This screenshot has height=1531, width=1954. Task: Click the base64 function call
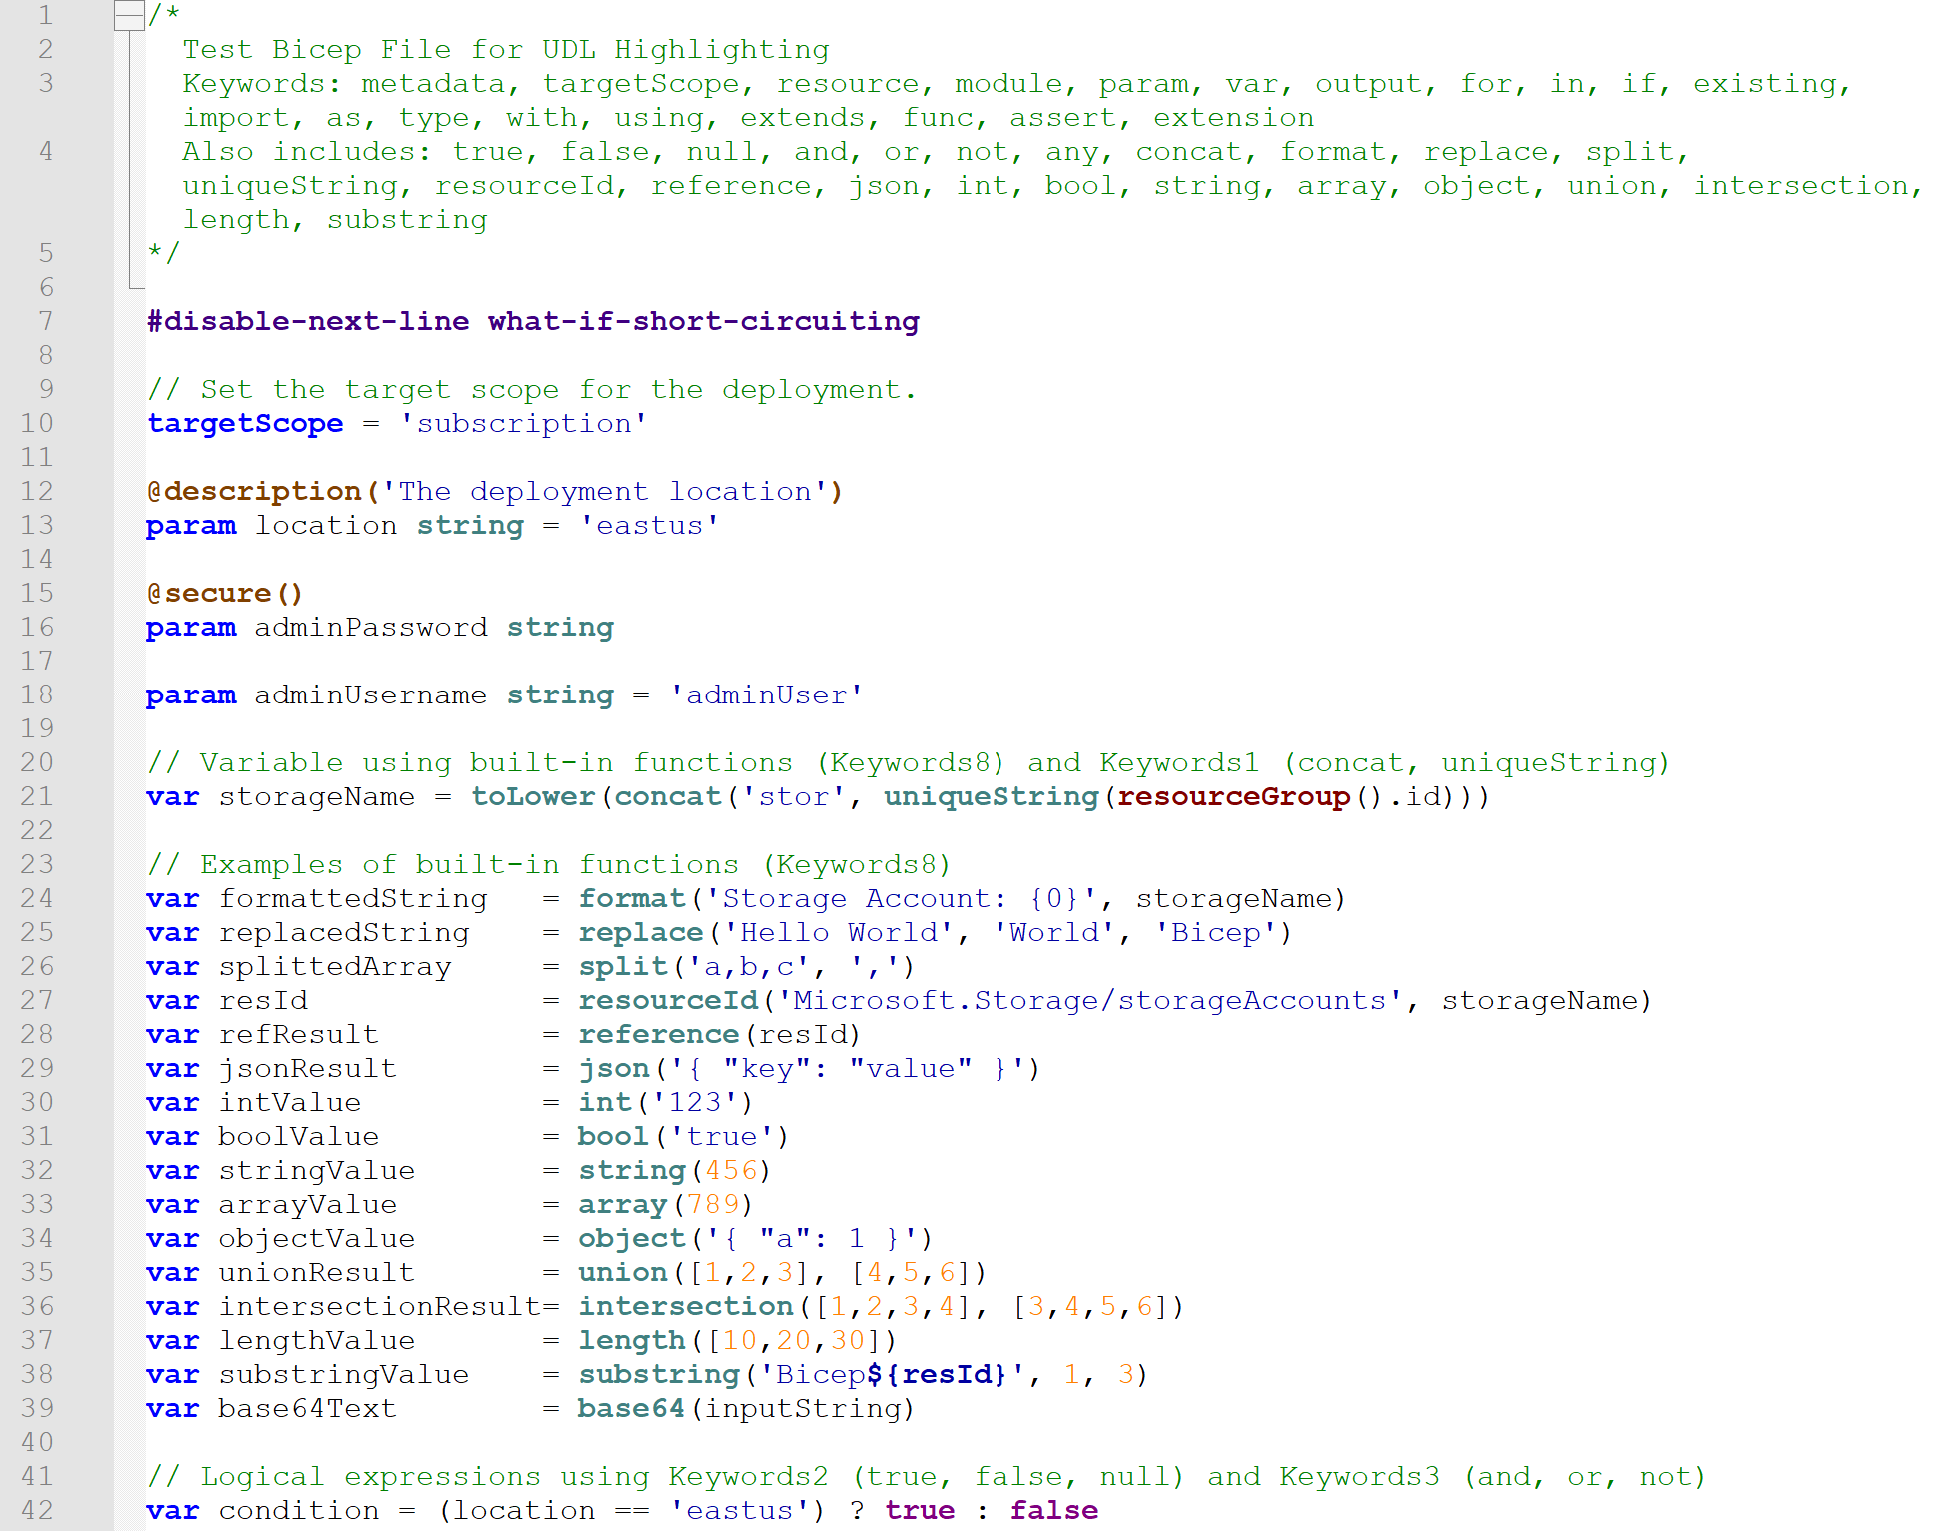631,1408
